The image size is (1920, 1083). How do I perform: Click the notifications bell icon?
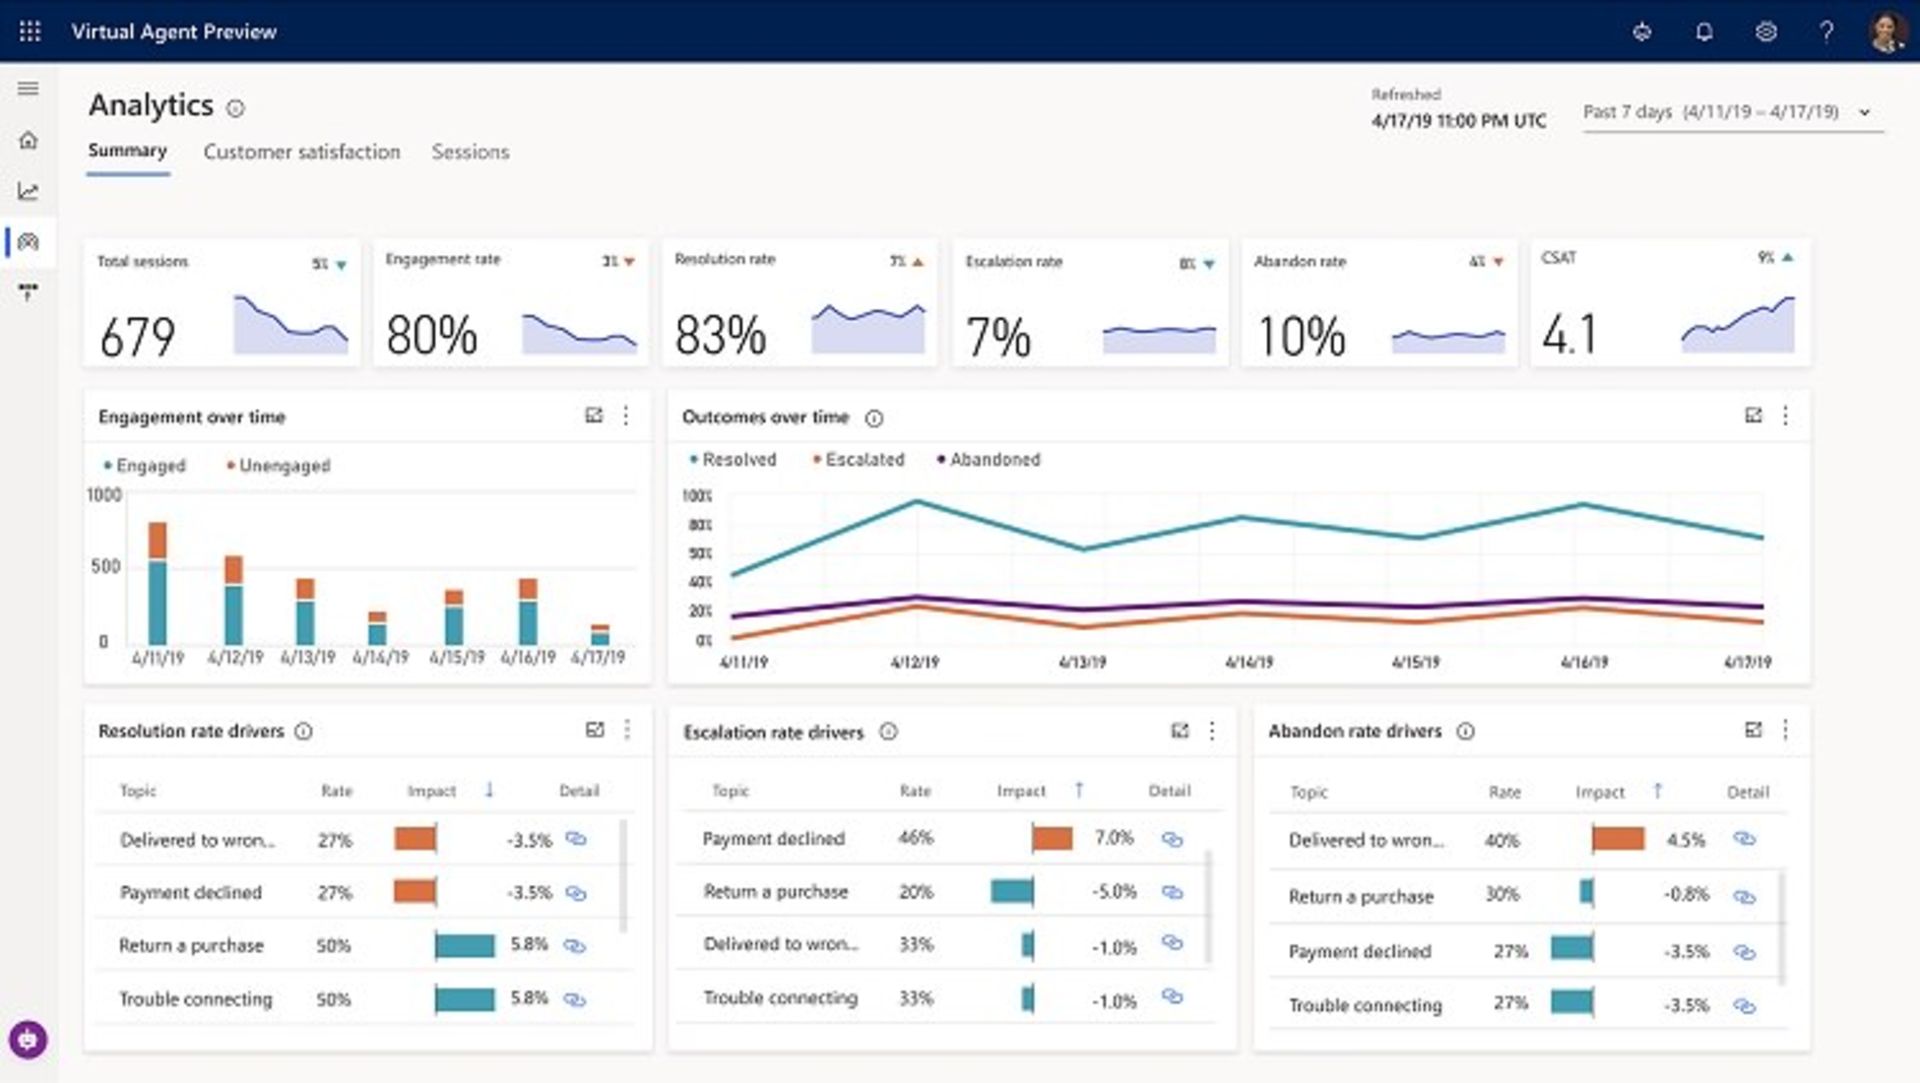1704,32
